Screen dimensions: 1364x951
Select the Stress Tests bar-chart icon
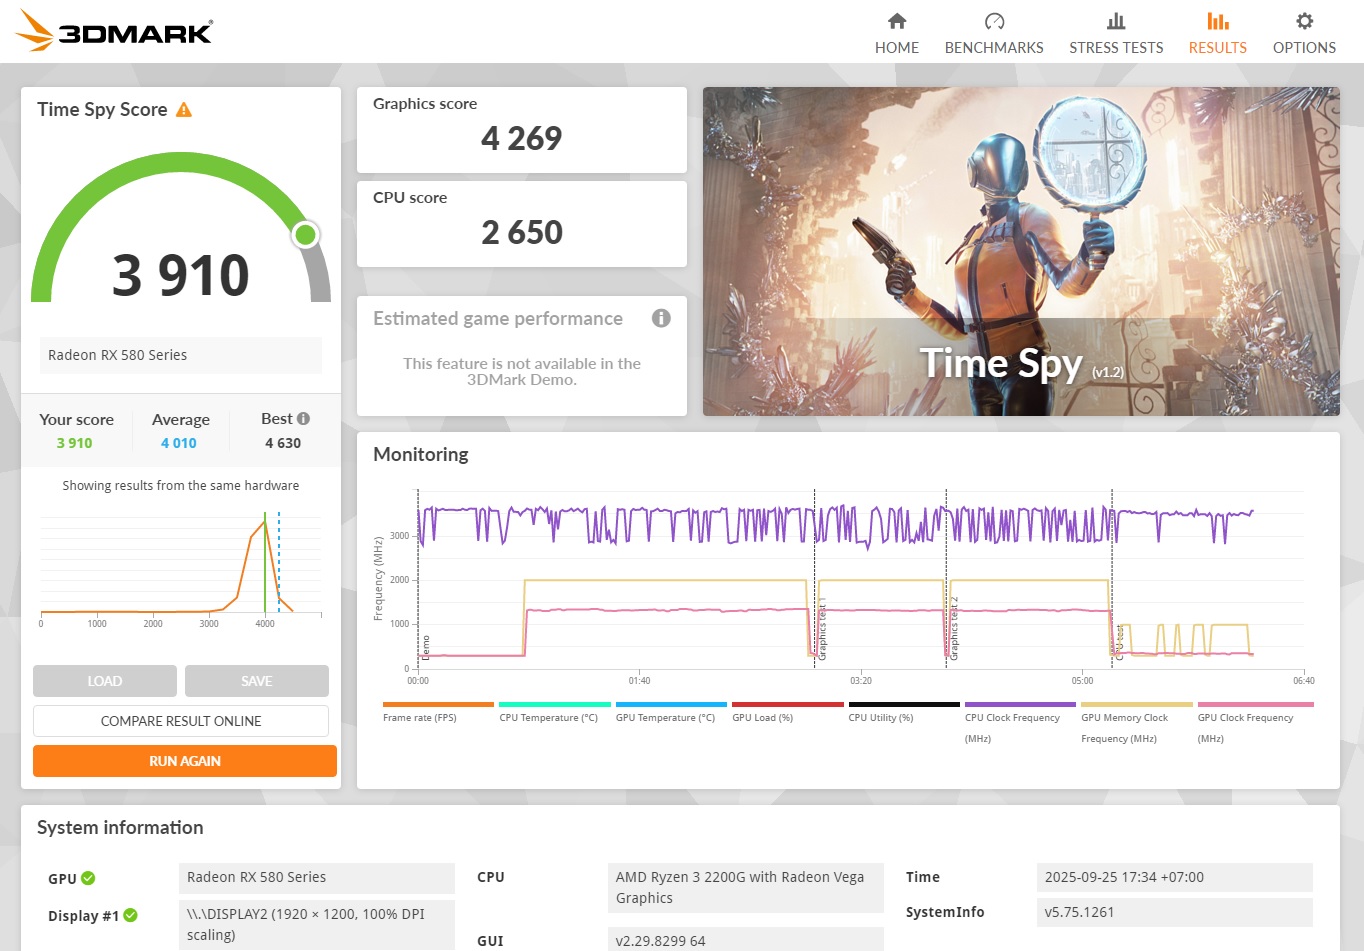click(1116, 21)
